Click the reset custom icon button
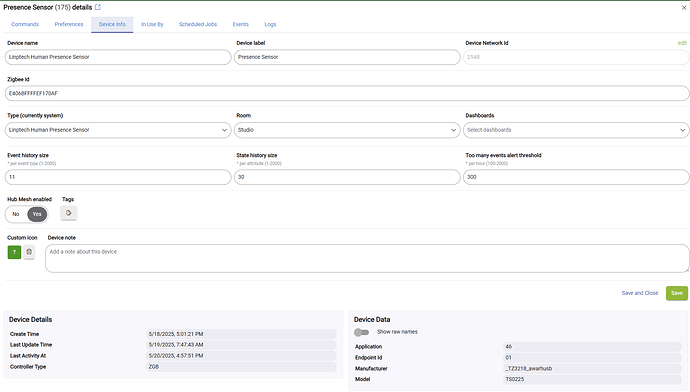The image size is (690, 392). (29, 252)
